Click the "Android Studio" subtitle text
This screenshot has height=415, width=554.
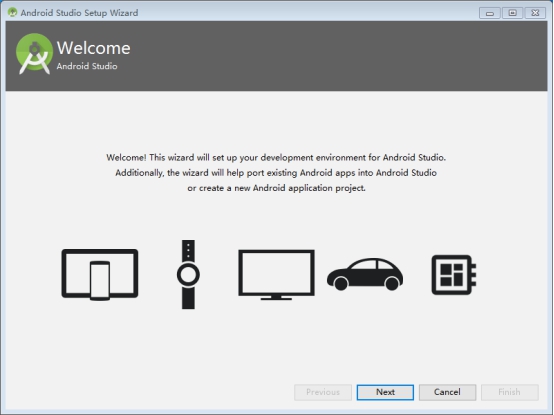click(x=87, y=66)
